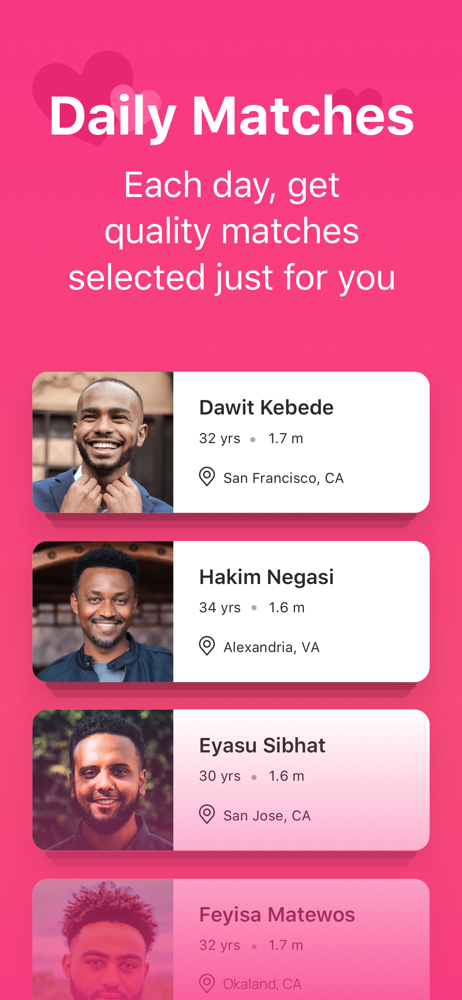Select the Eyasu Sibhat name
Screen dimensions: 462x1000
click(262, 746)
